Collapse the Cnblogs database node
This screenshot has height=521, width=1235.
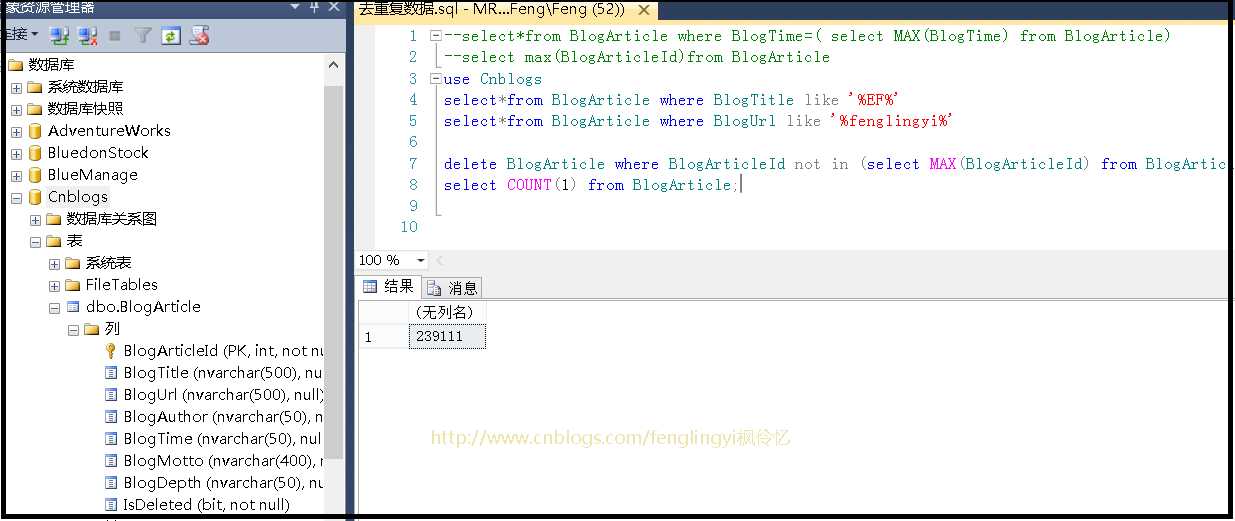coord(16,198)
